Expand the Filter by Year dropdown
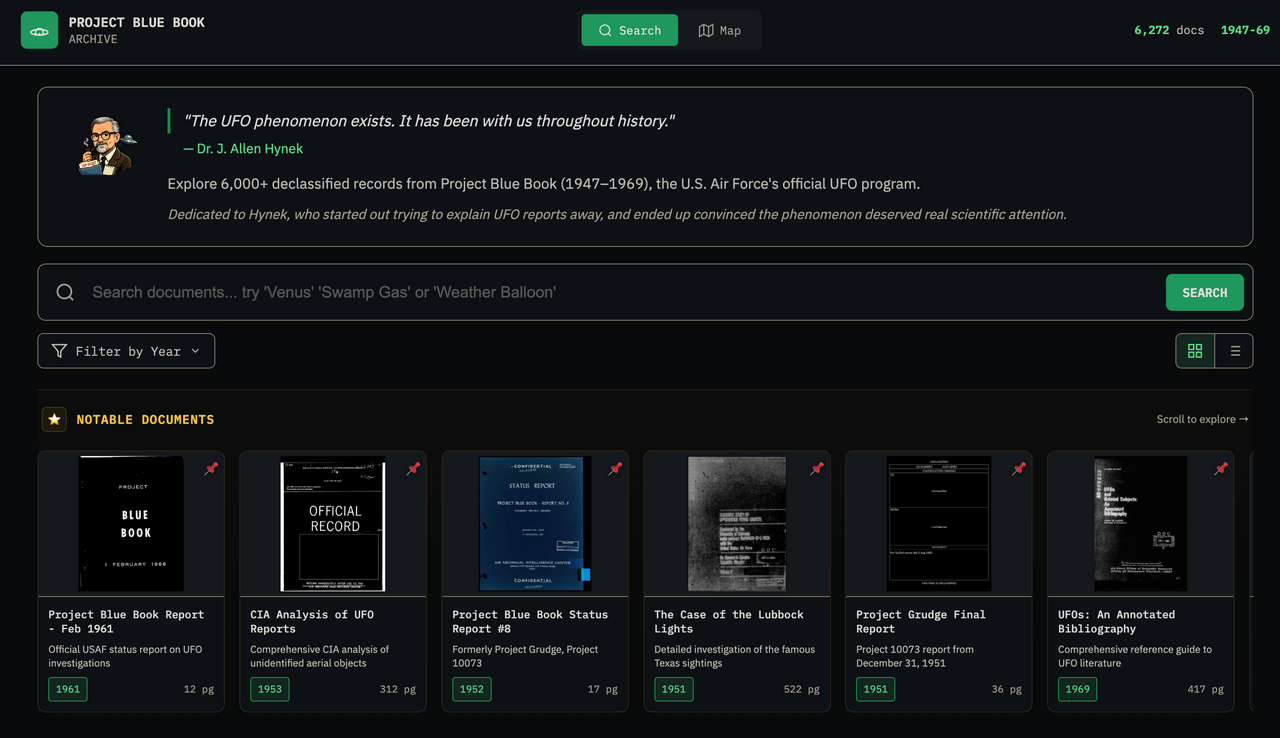Screen dimensions: 1280x738 pyautogui.click(x=126, y=351)
